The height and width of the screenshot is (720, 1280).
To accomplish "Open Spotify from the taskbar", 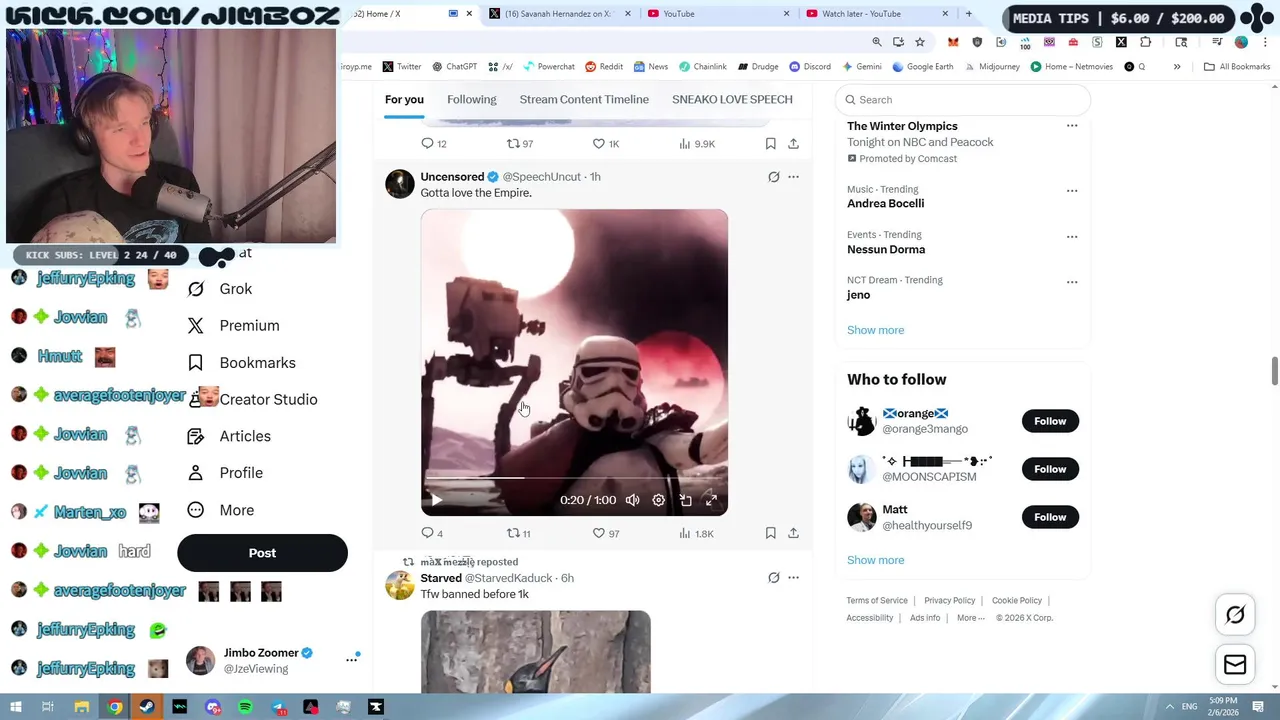I will pyautogui.click(x=245, y=707).
